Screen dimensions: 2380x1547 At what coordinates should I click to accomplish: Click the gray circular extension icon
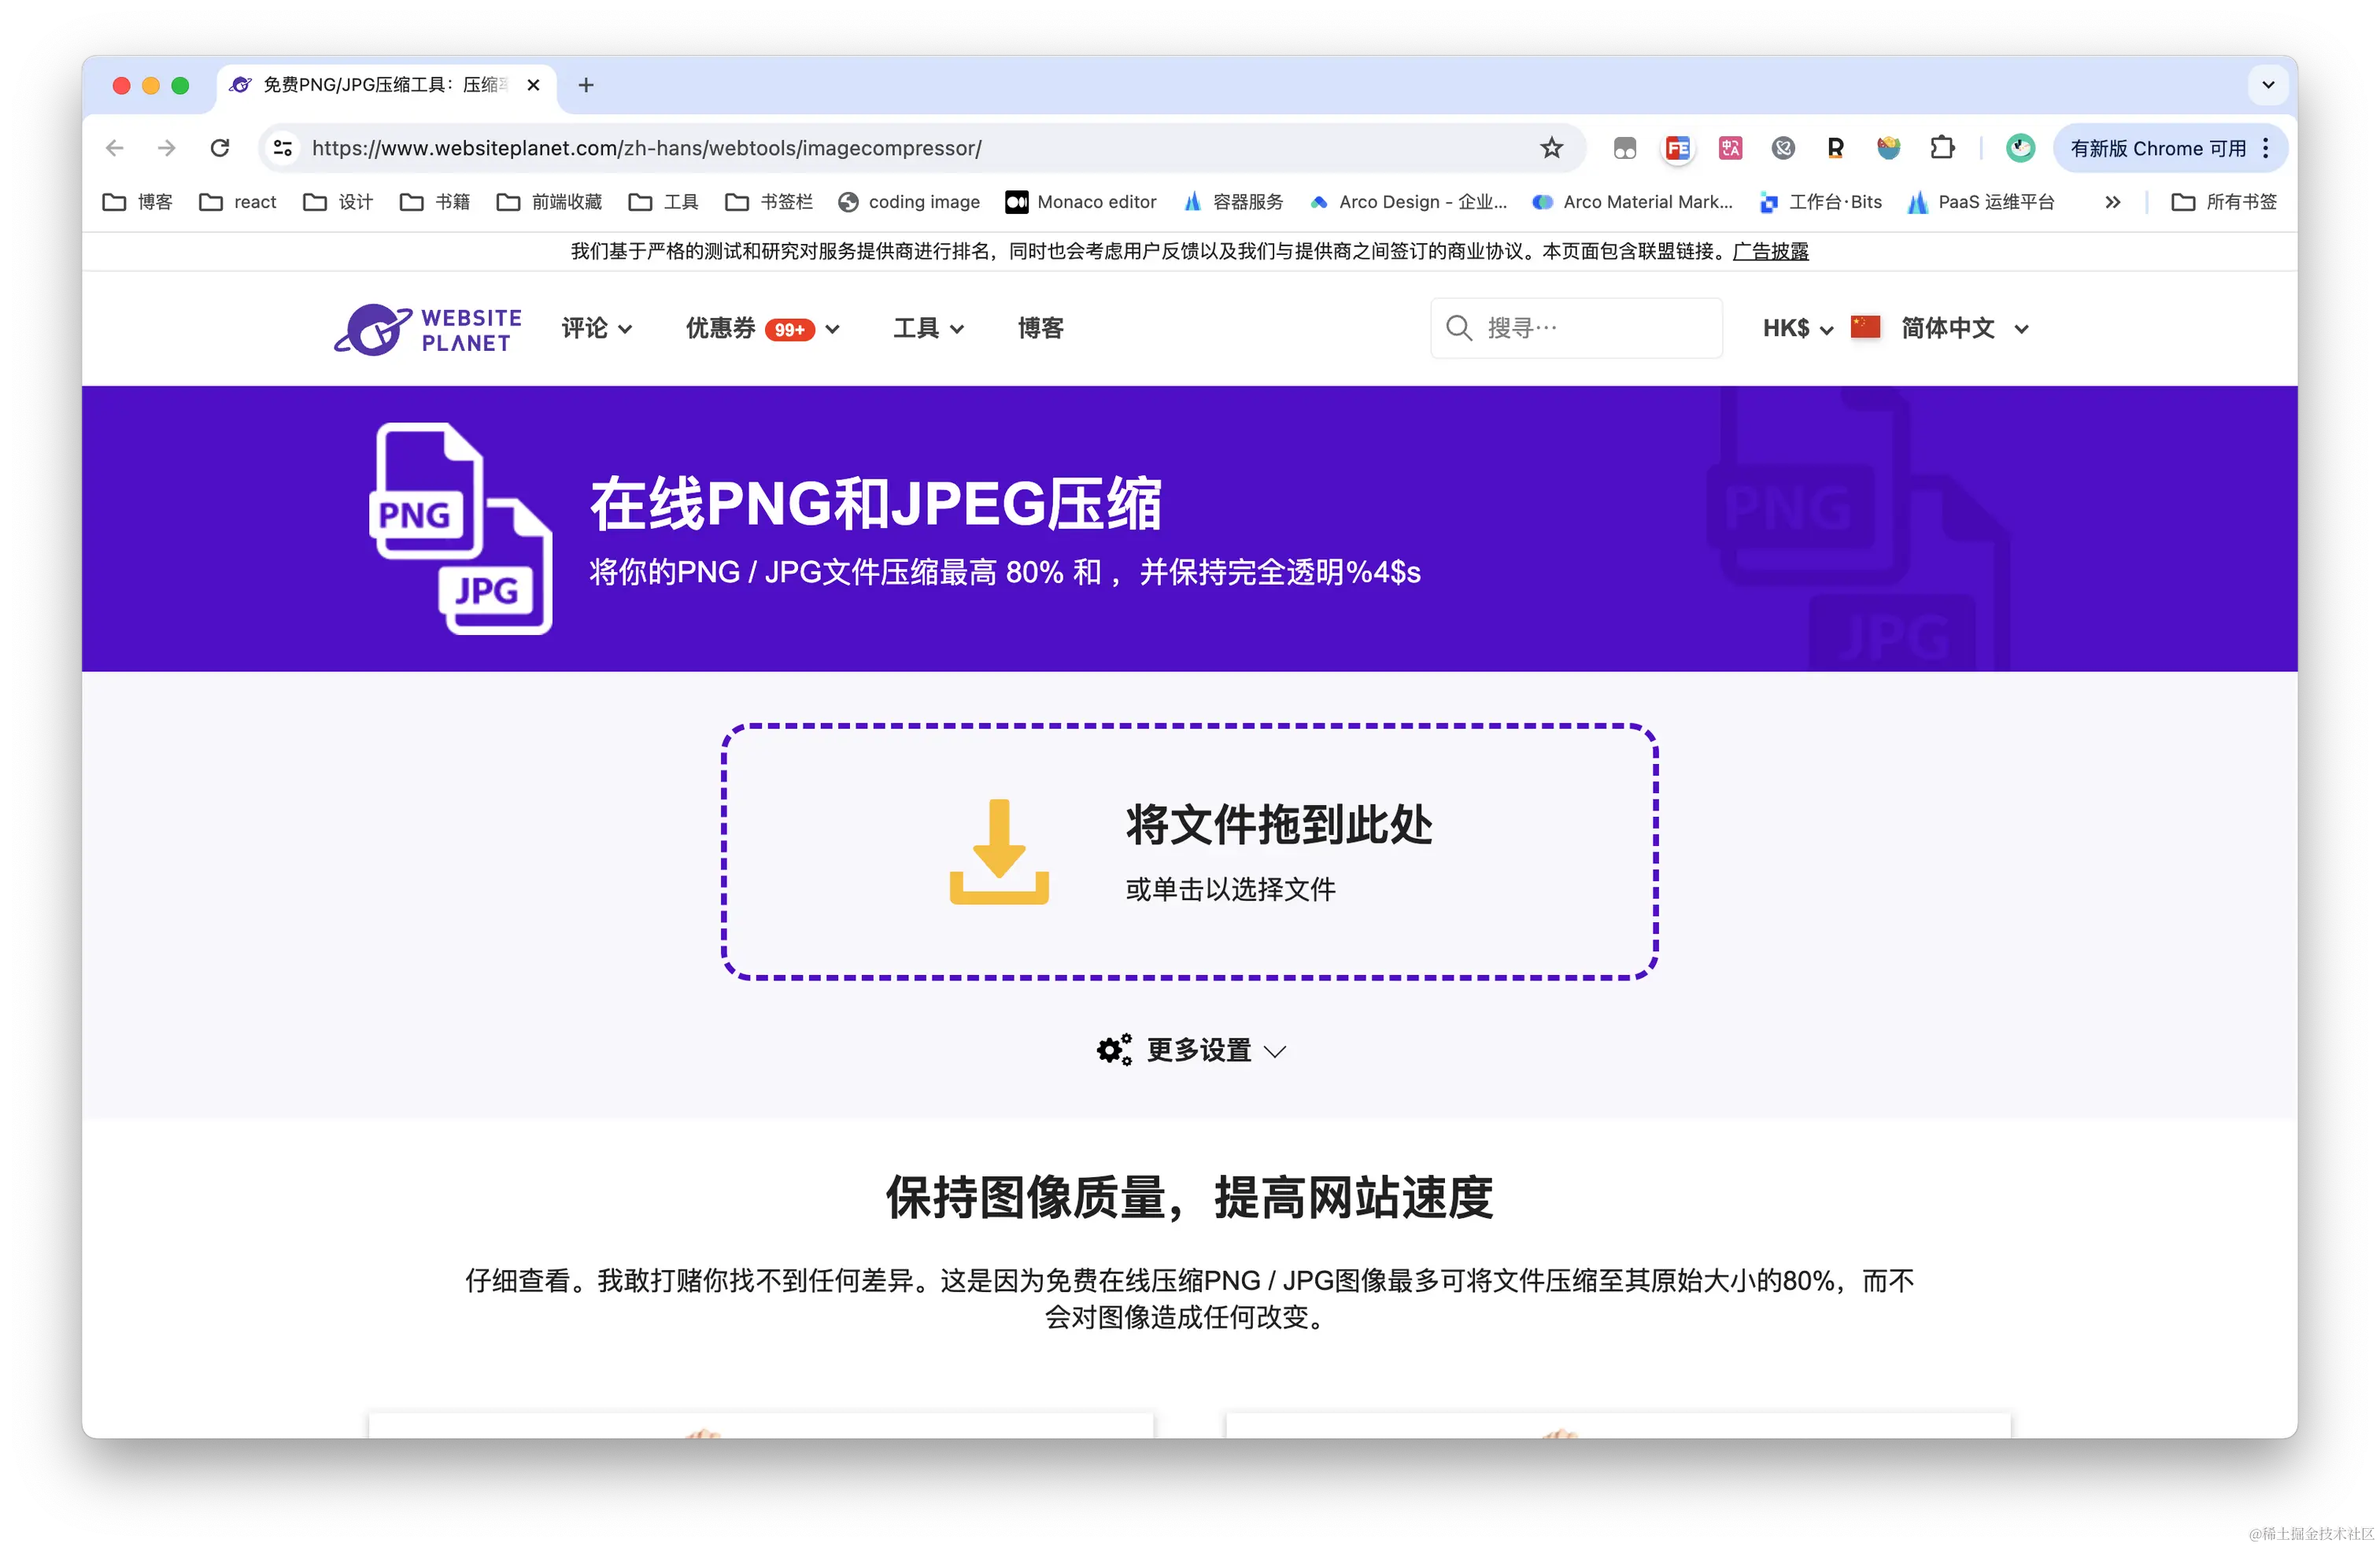(x=1783, y=148)
